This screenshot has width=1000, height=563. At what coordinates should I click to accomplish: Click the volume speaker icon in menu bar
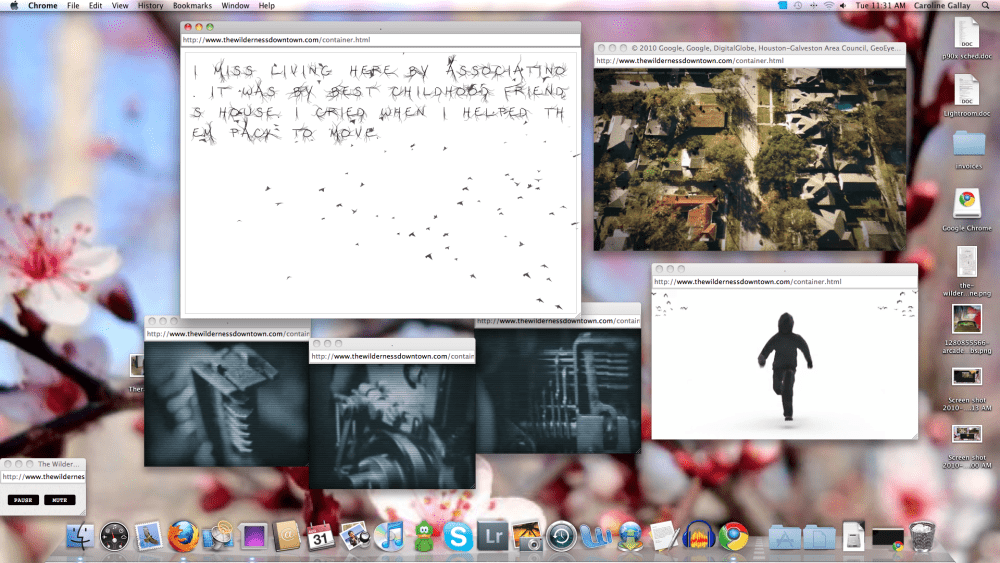tap(843, 6)
